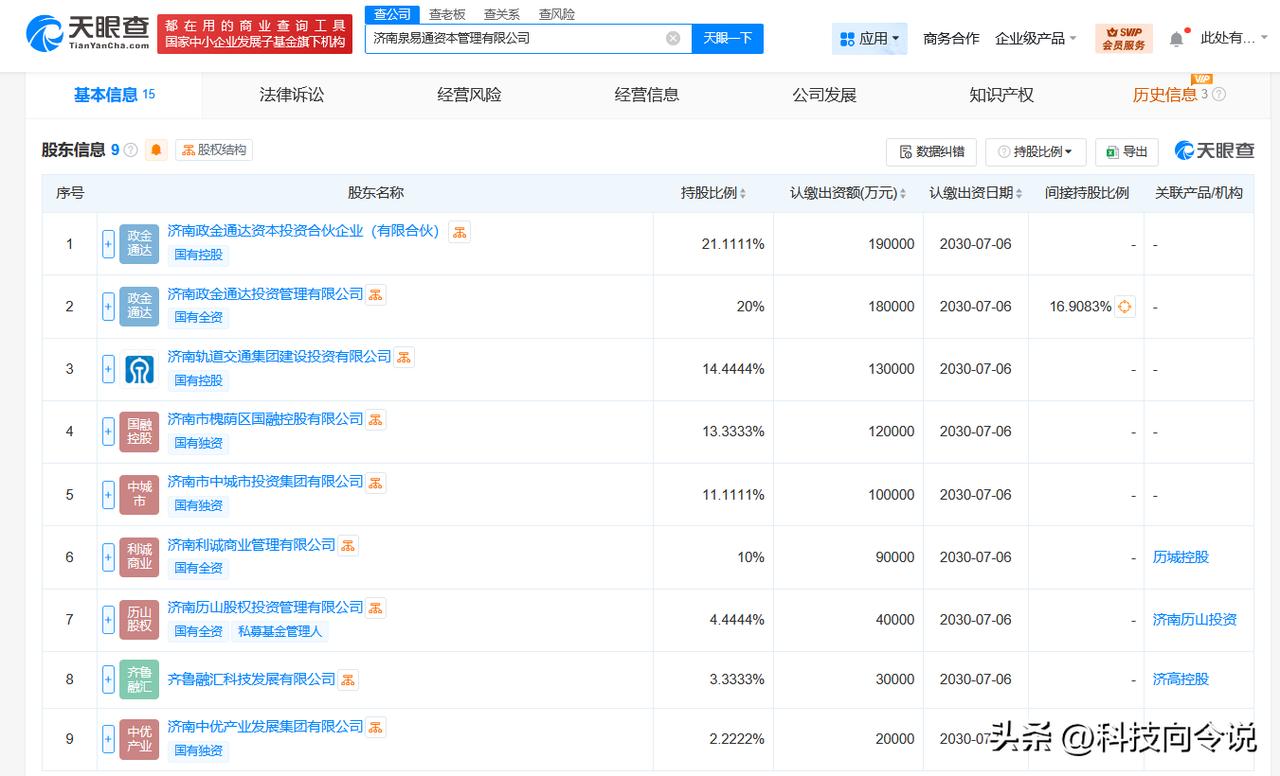Expand row 4 济南市槐荫区国融控股 details
This screenshot has height=776, width=1280.
click(x=108, y=432)
